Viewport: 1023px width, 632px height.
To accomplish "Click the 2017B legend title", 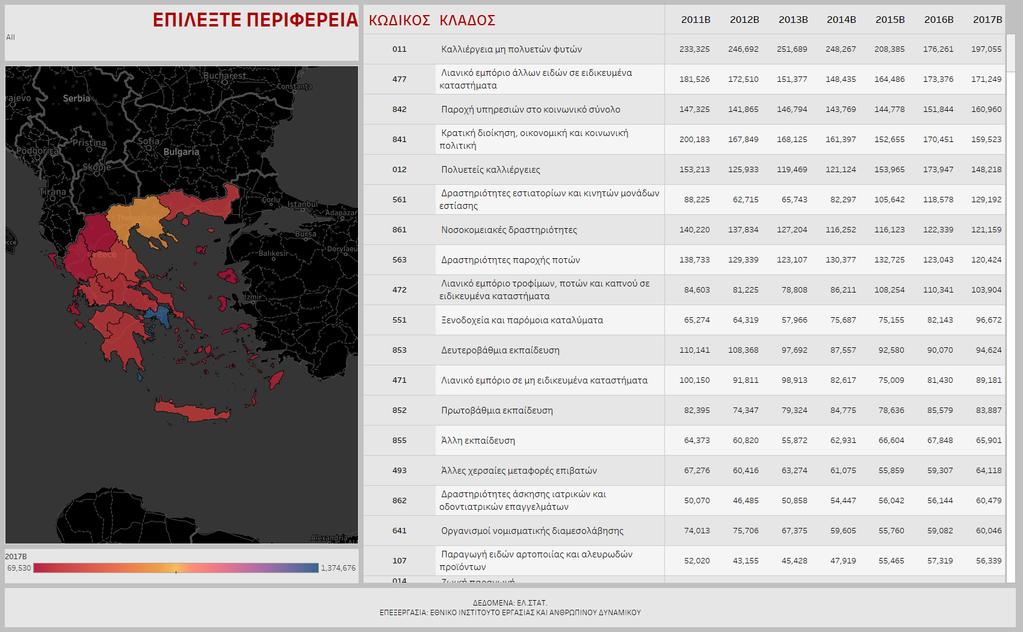I will [x=16, y=556].
